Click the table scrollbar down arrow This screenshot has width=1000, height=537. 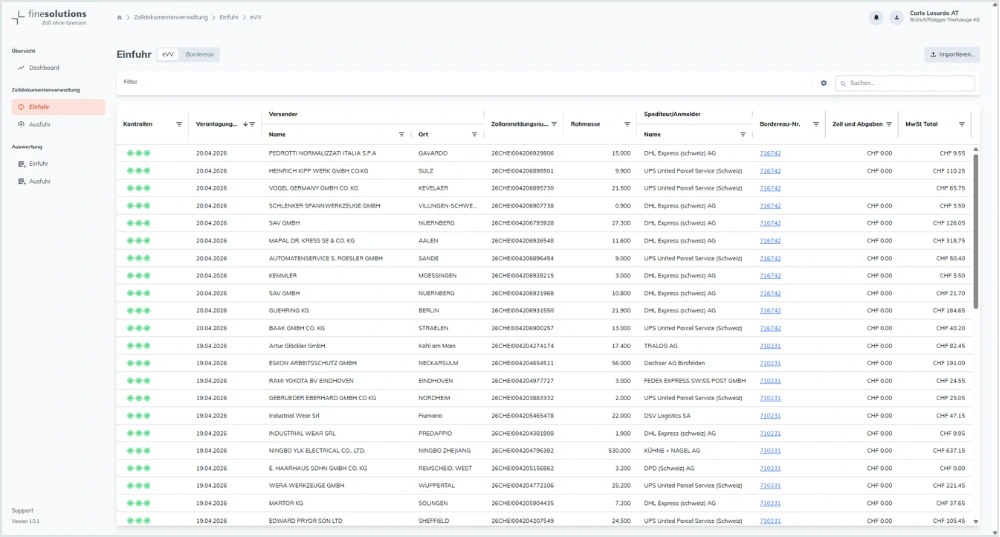975,522
